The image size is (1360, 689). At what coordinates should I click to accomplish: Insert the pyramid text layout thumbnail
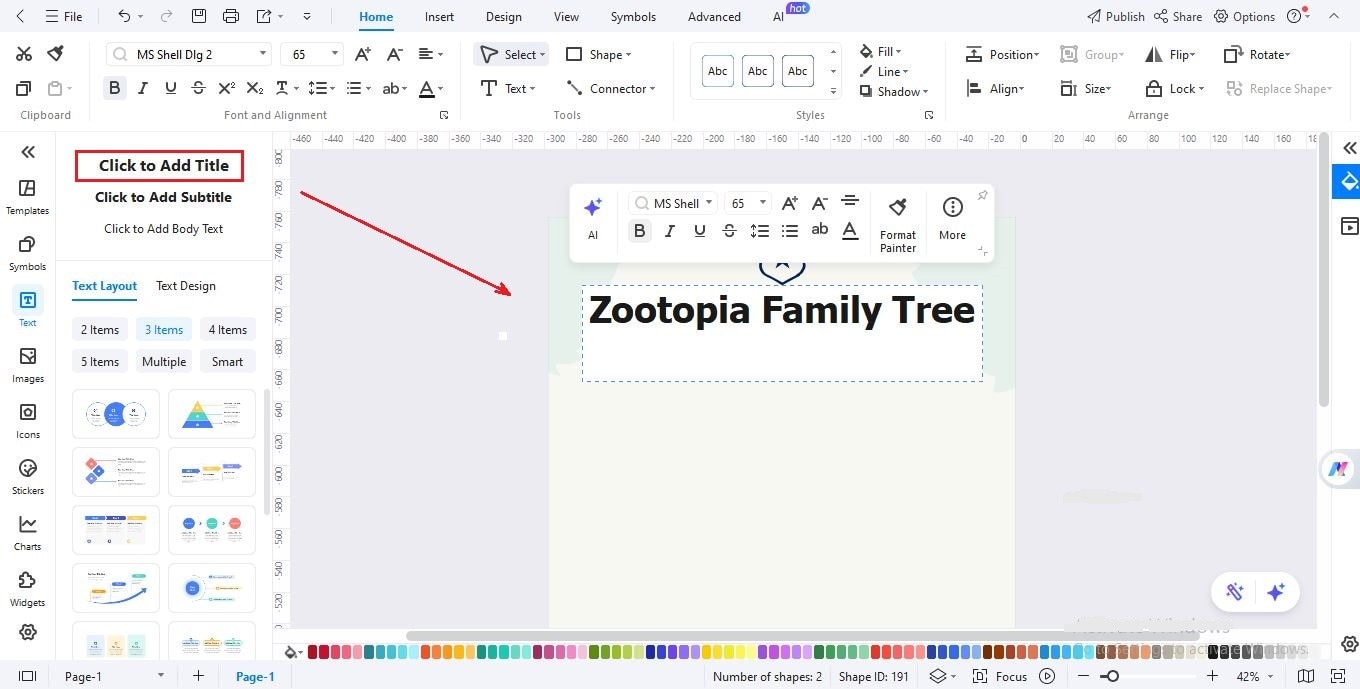(212, 413)
